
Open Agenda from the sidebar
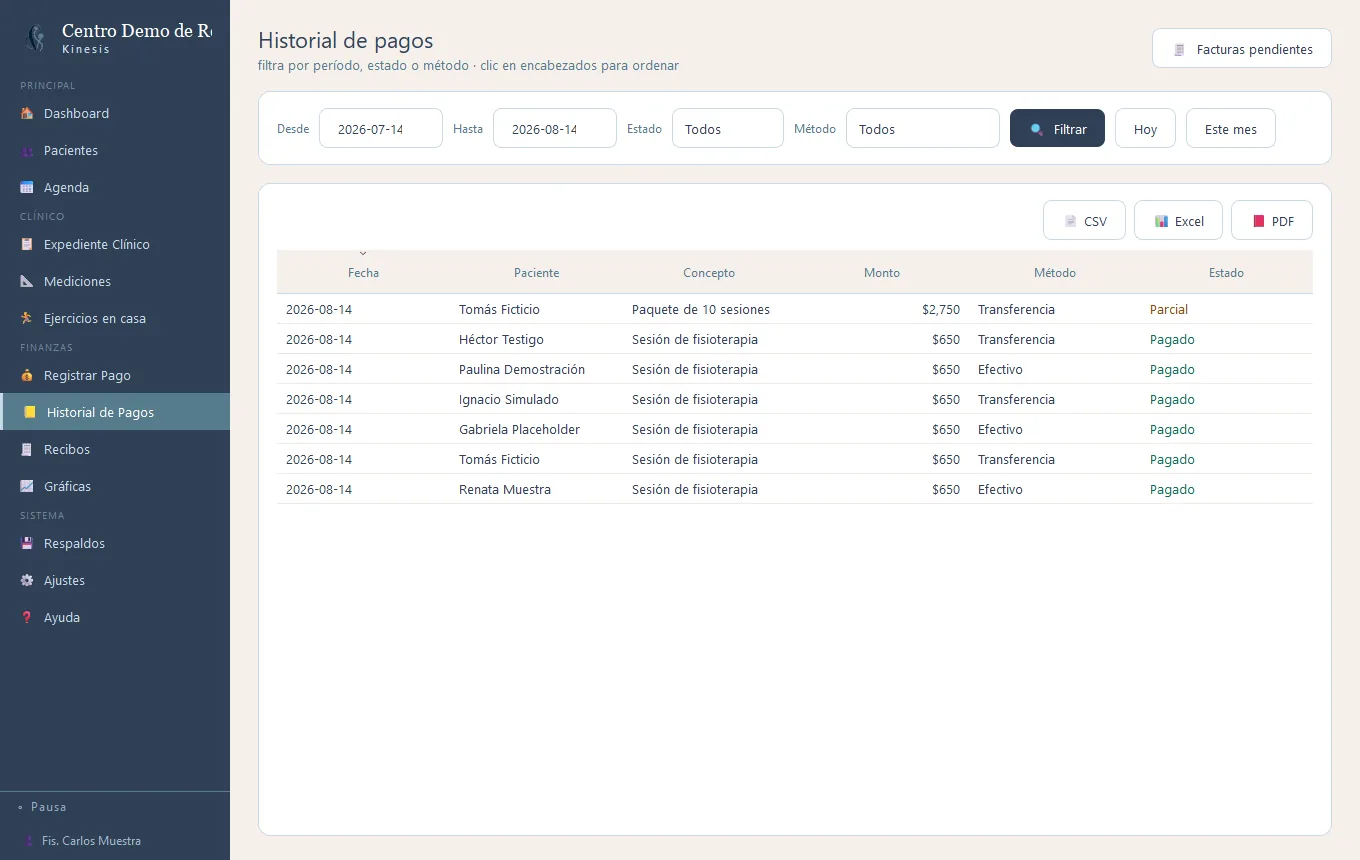click(x=115, y=187)
